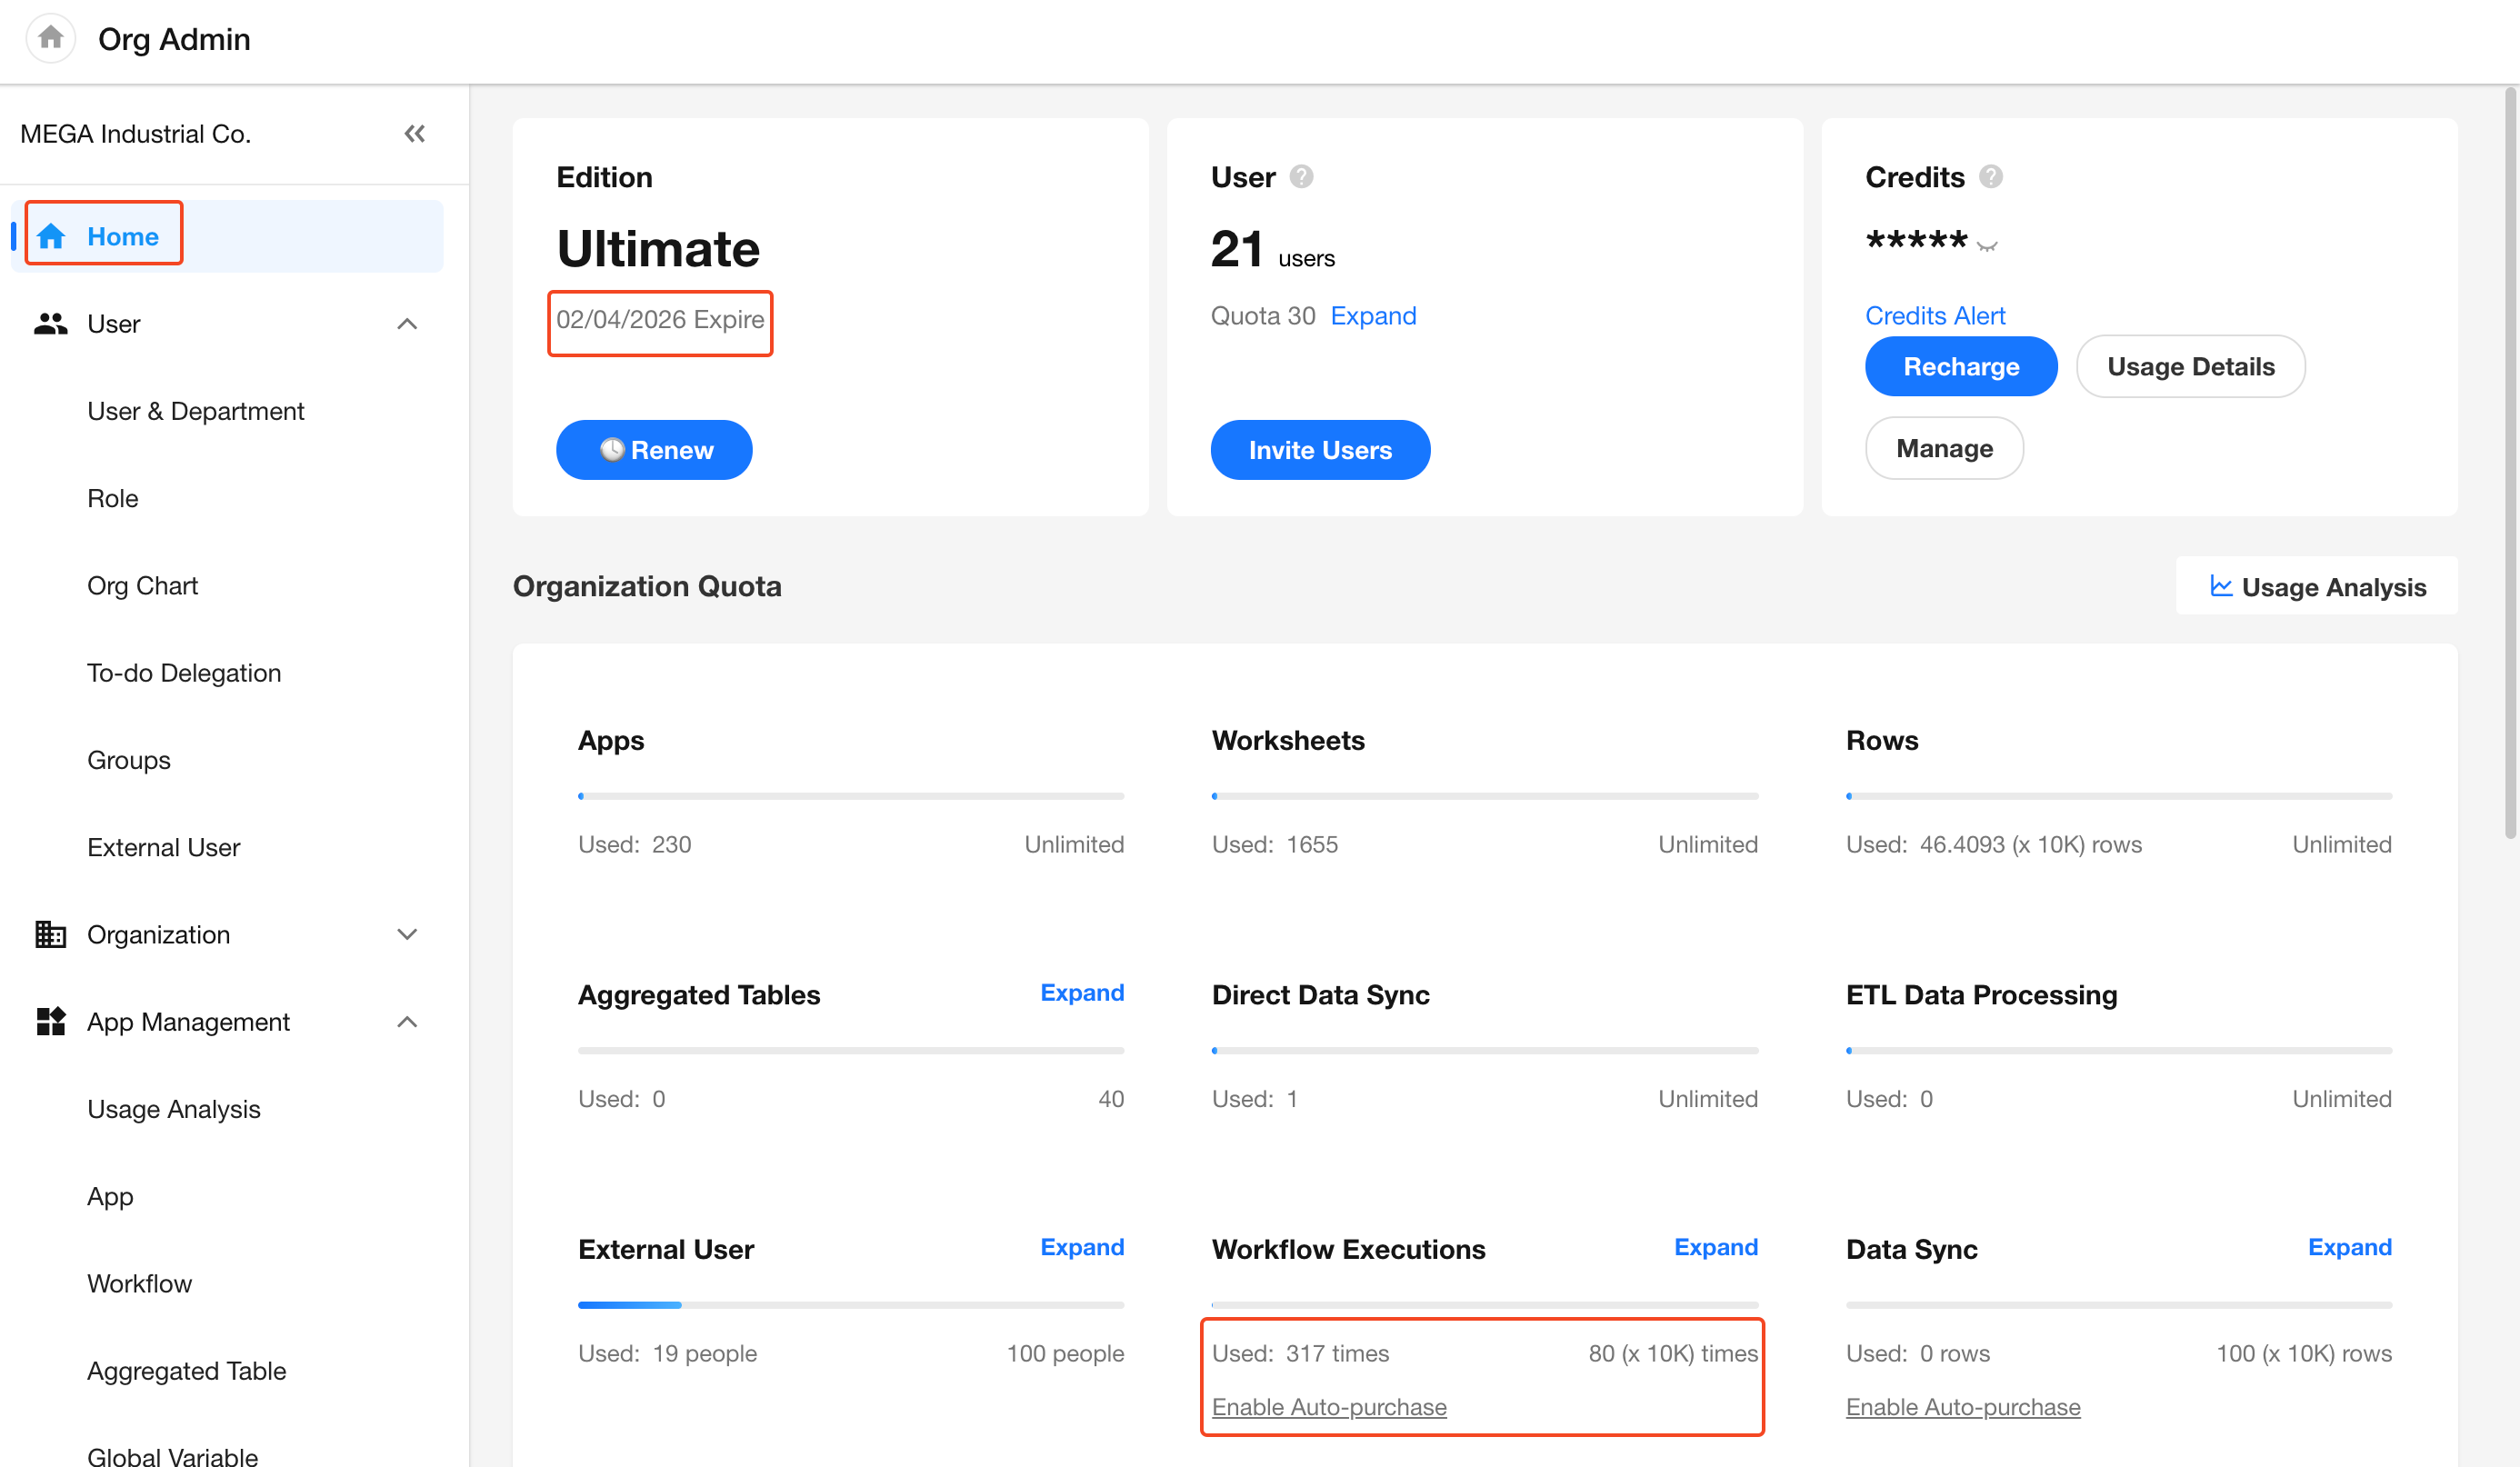This screenshot has width=2520, height=1467.
Task: Click the External User usage progress bar
Action: (850, 1304)
